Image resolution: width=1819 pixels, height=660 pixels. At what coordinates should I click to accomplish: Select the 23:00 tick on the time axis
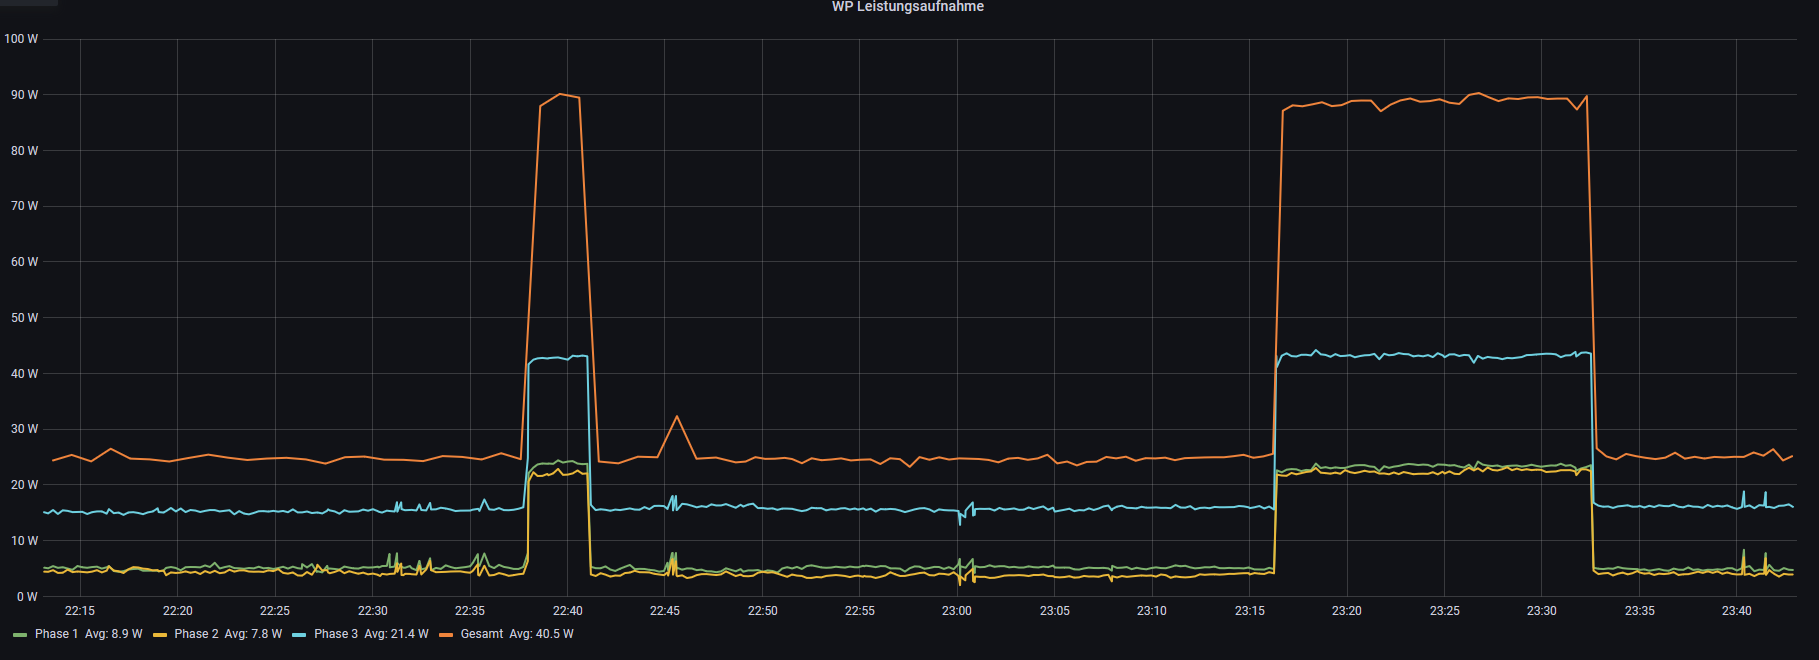(x=956, y=611)
